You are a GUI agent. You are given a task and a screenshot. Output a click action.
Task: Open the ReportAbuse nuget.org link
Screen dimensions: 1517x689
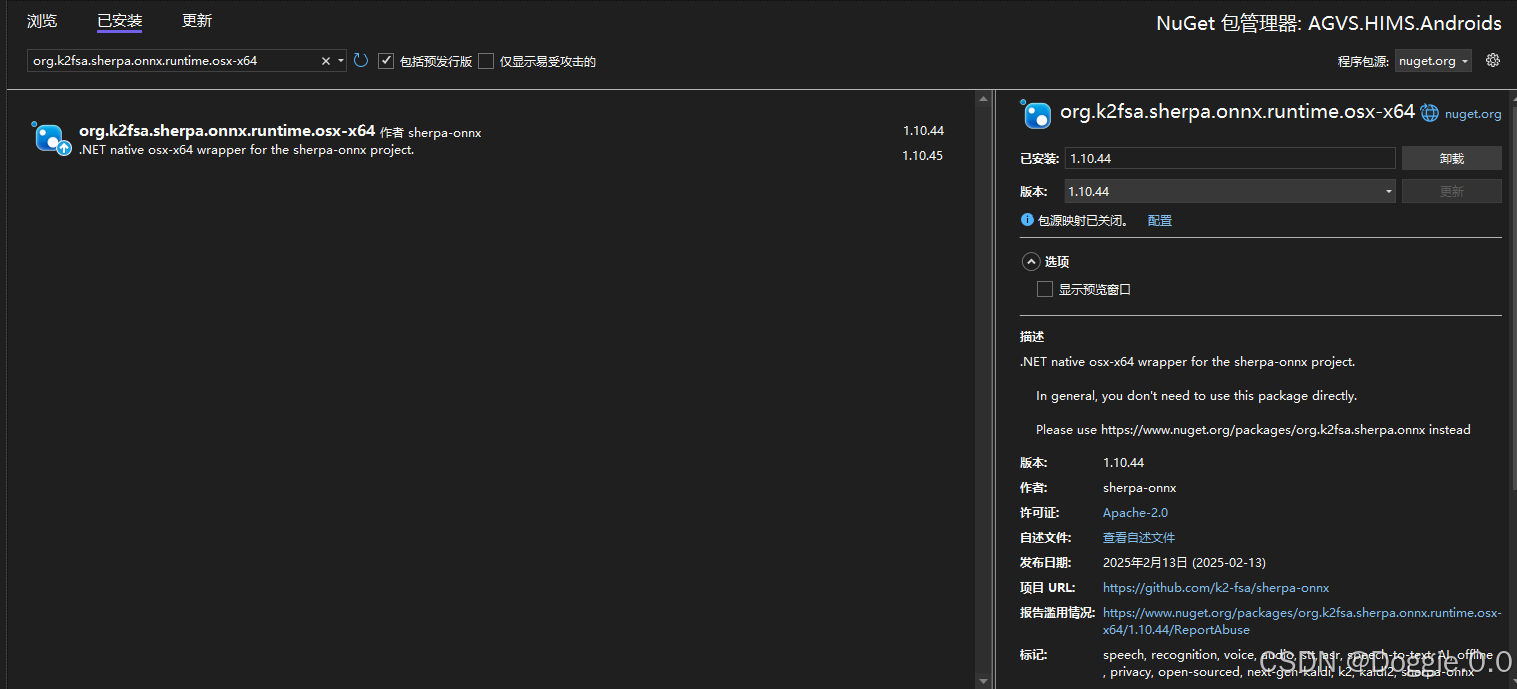pos(1302,621)
